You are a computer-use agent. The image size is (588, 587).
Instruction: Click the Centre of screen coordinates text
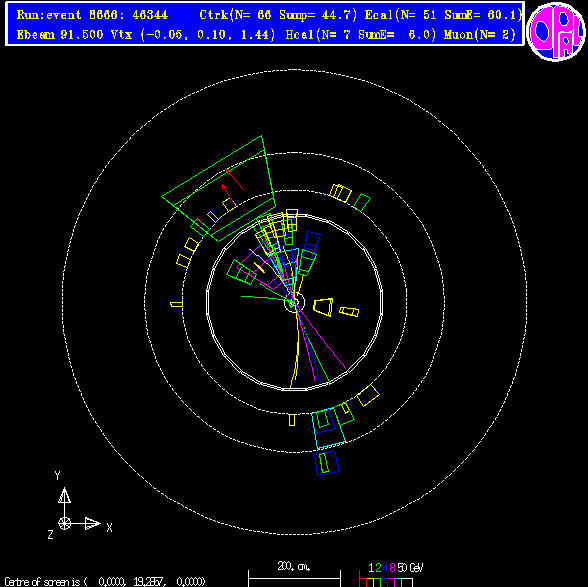click(105, 582)
